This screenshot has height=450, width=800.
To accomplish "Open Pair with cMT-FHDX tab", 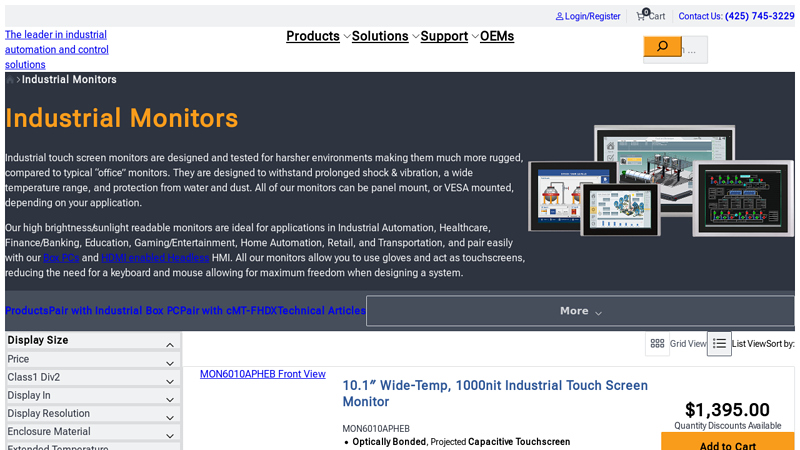I will click(229, 311).
